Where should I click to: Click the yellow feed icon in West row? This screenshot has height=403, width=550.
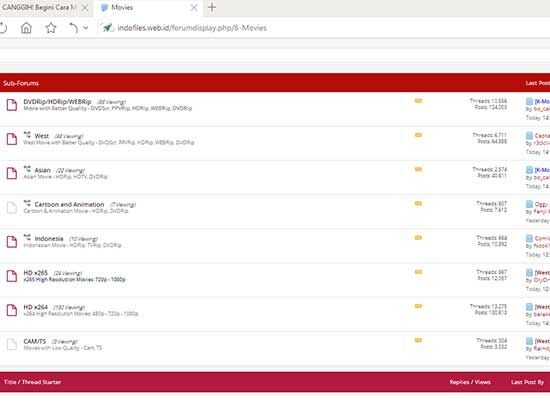(x=418, y=135)
